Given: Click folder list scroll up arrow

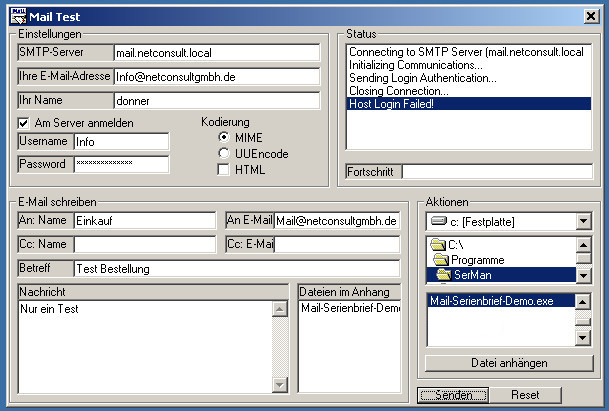Looking at the screenshot, I should tap(583, 245).
